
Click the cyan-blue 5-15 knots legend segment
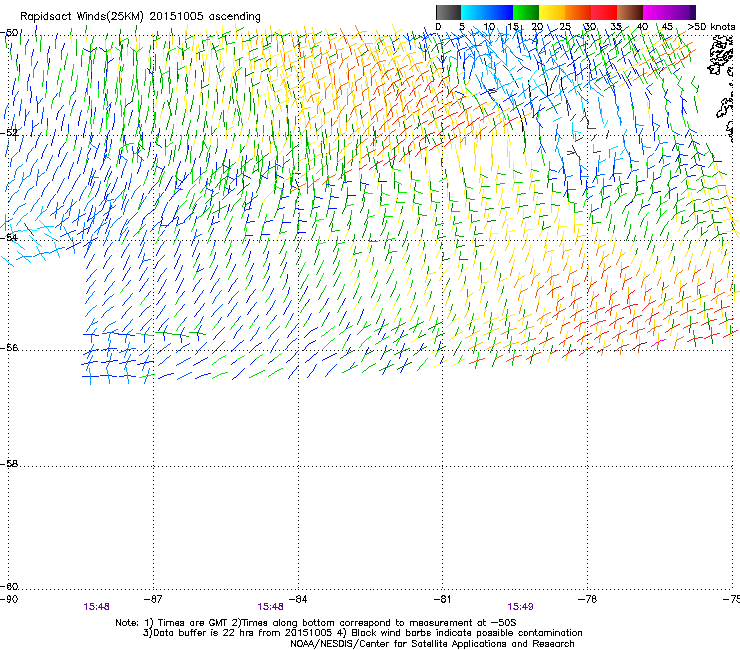click(487, 12)
